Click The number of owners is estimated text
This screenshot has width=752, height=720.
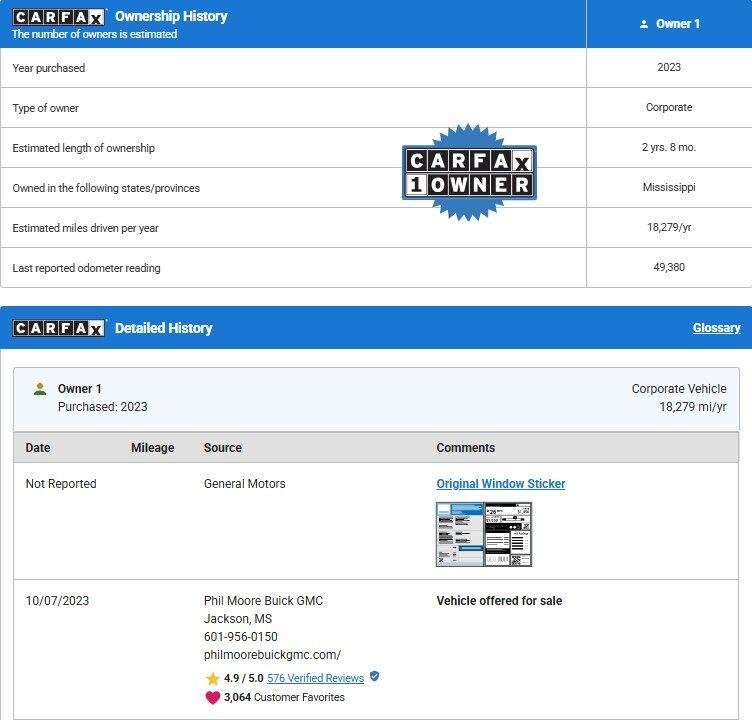click(94, 34)
